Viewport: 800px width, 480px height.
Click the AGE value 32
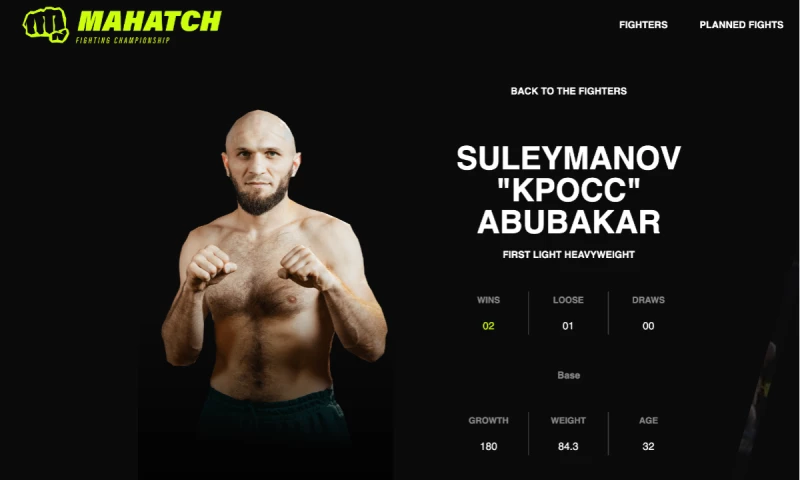pos(648,446)
